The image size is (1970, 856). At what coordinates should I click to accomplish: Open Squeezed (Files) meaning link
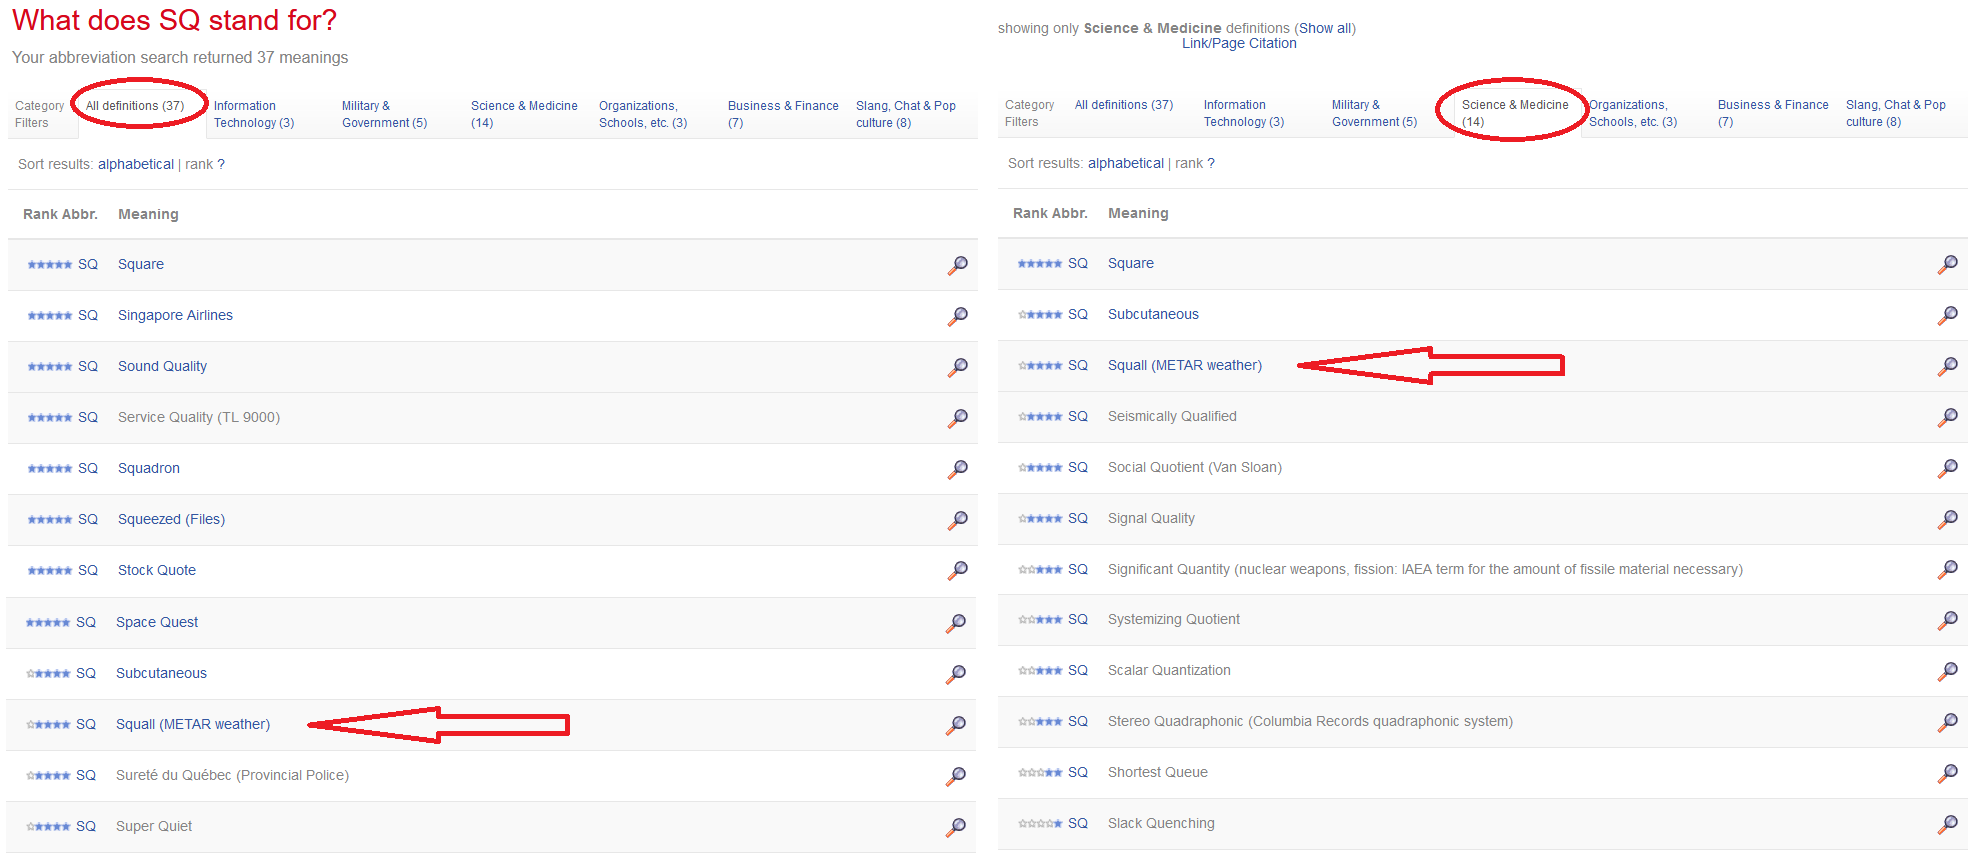pyautogui.click(x=171, y=519)
